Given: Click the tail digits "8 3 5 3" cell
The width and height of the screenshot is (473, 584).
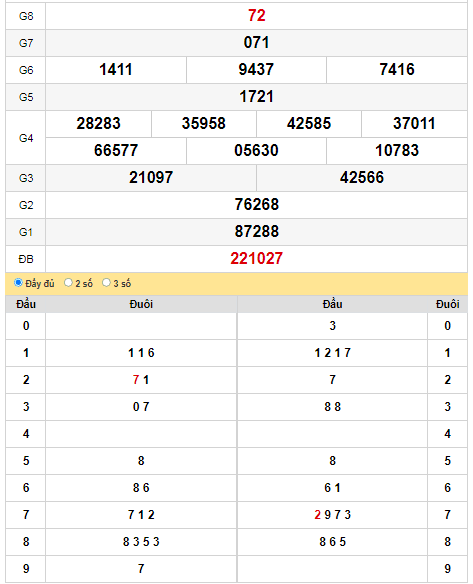Looking at the screenshot, I should 141,542.
